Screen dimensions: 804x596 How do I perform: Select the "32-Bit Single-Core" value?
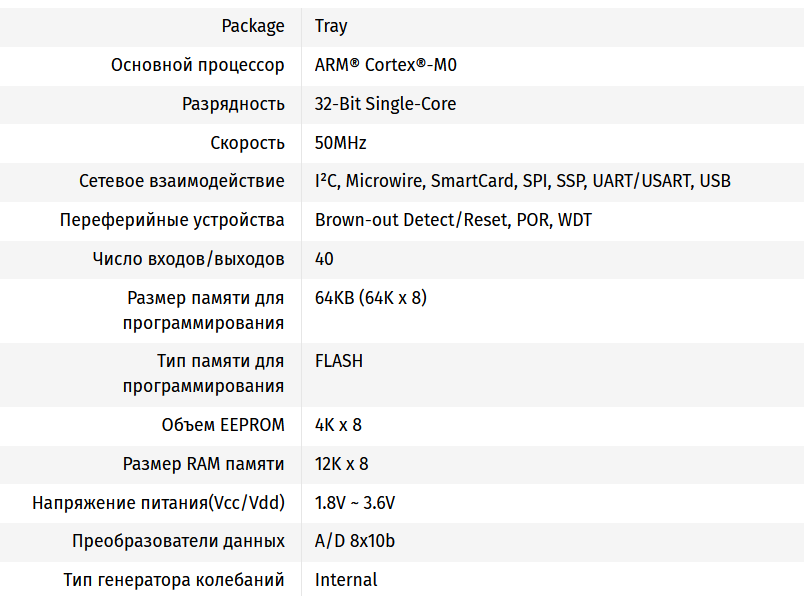tap(385, 104)
